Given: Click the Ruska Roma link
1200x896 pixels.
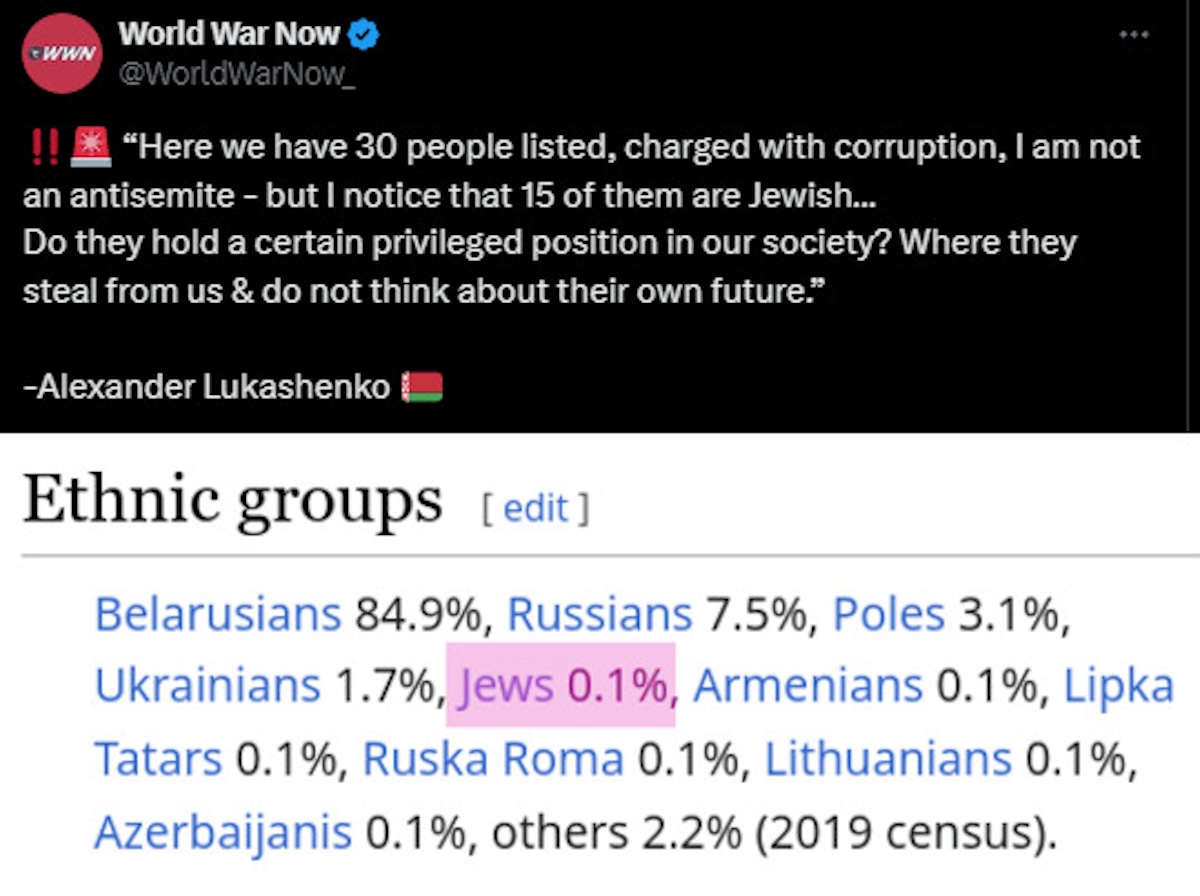Looking at the screenshot, I should [x=492, y=759].
